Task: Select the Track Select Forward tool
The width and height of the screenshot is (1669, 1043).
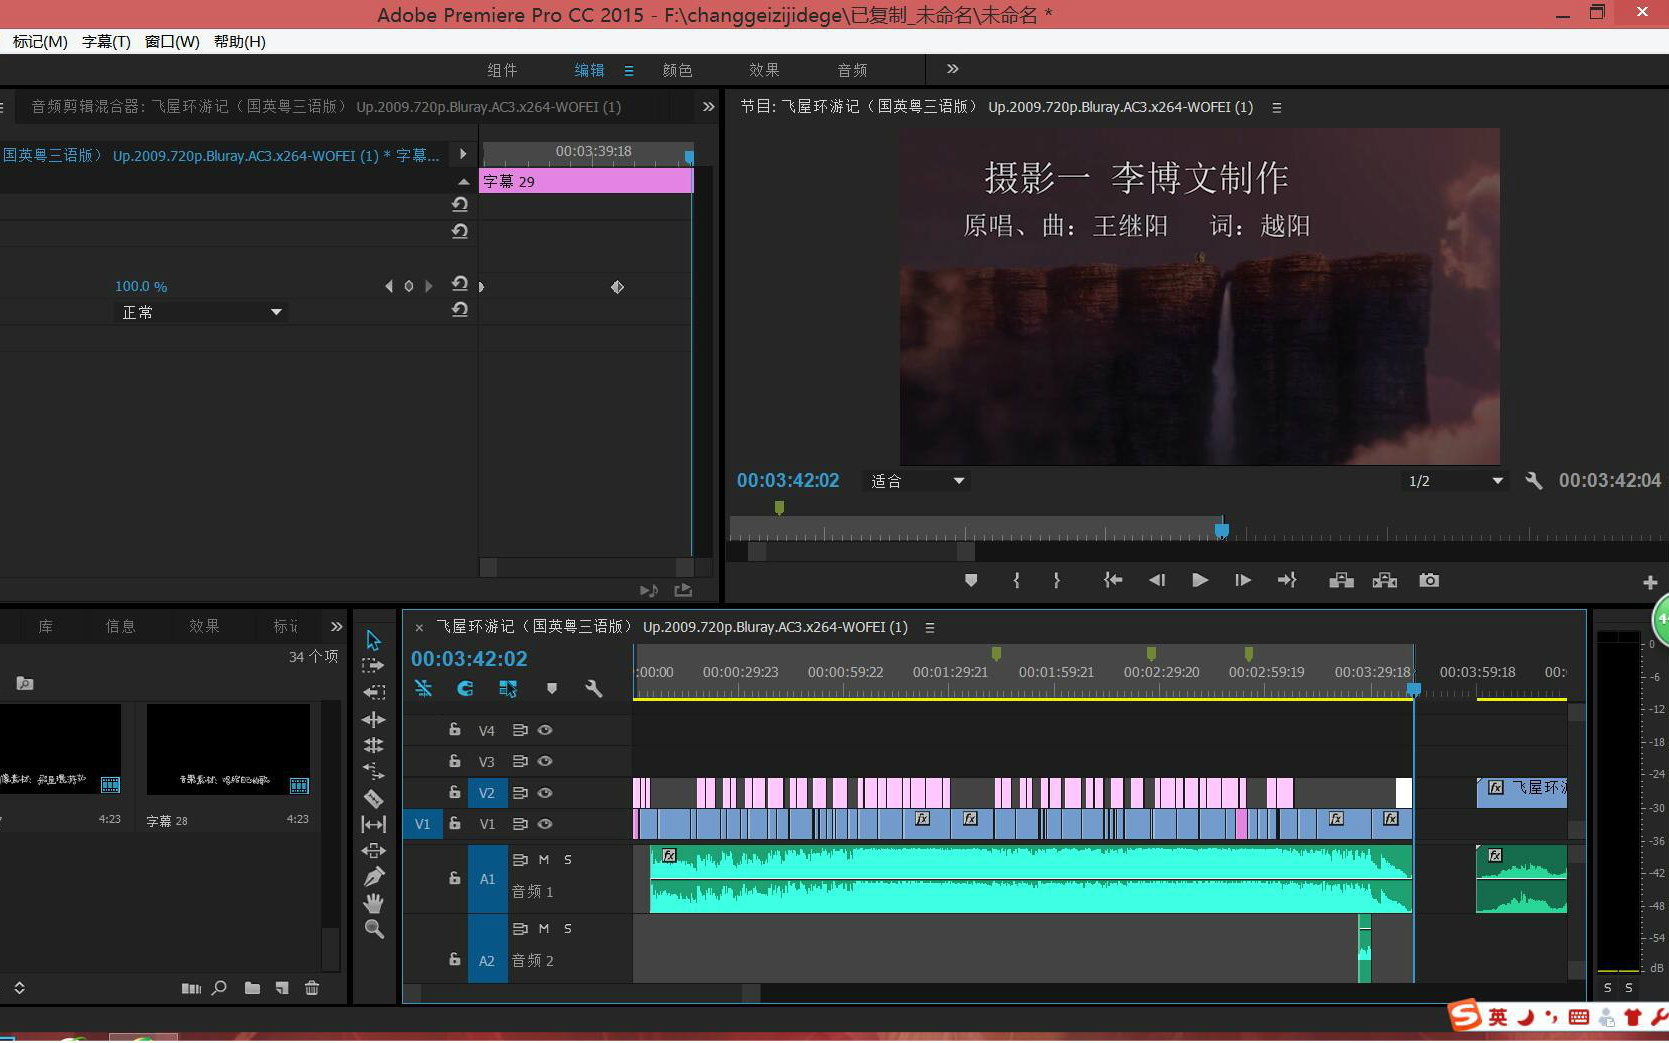Action: [373, 666]
